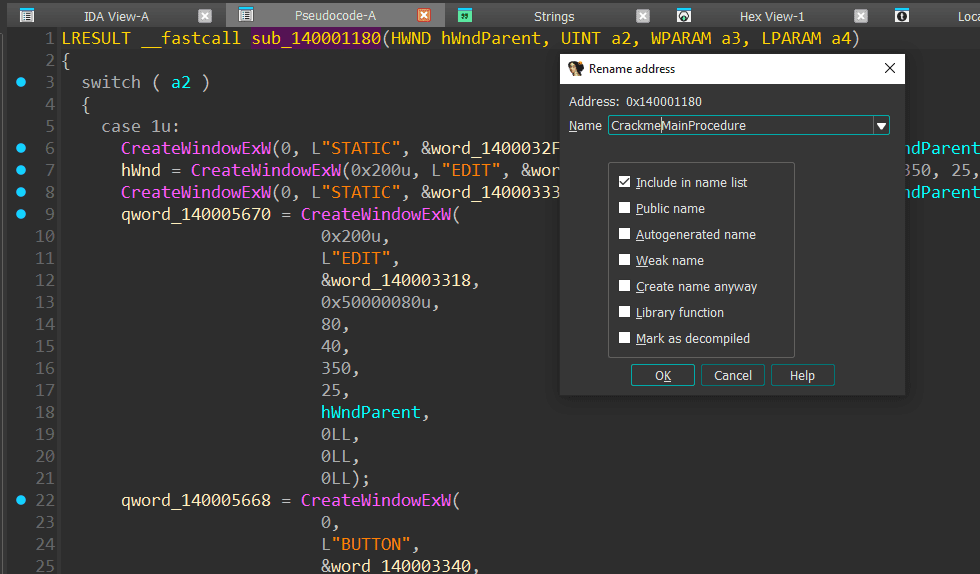Close the Strings tab
This screenshot has height=574, width=980.
click(643, 16)
